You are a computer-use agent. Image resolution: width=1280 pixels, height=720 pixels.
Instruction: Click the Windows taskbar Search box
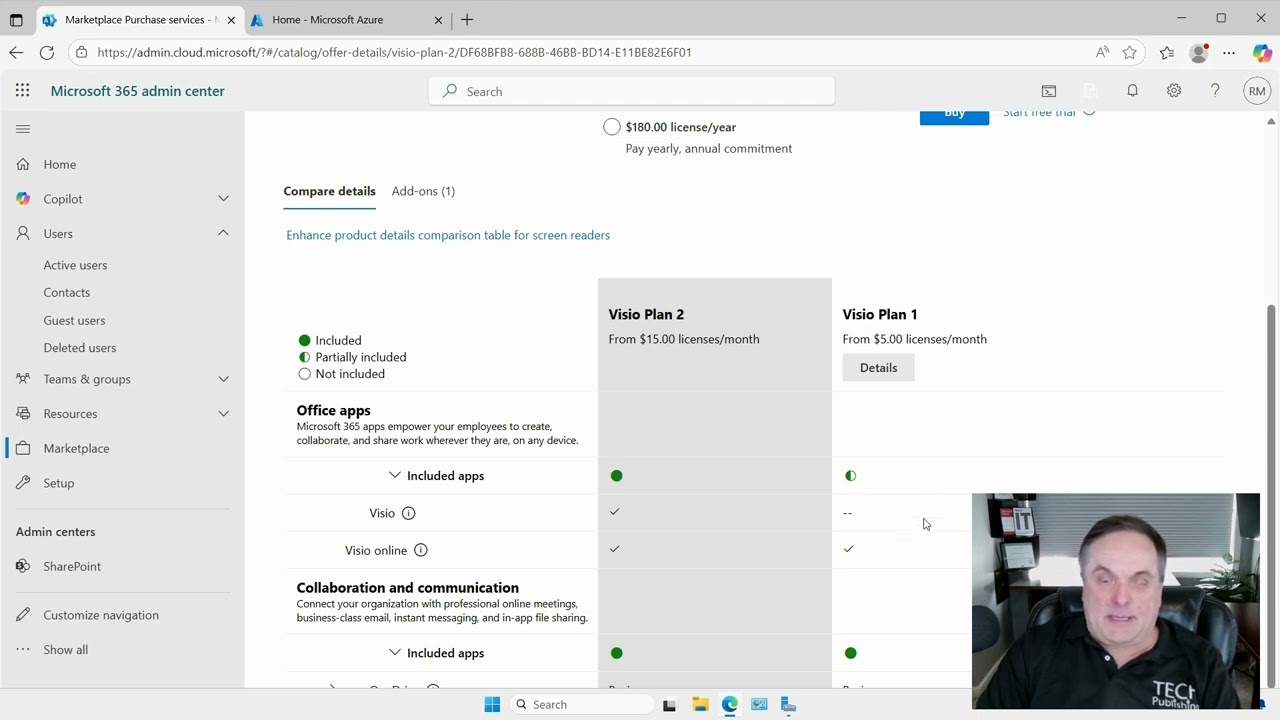(x=582, y=704)
